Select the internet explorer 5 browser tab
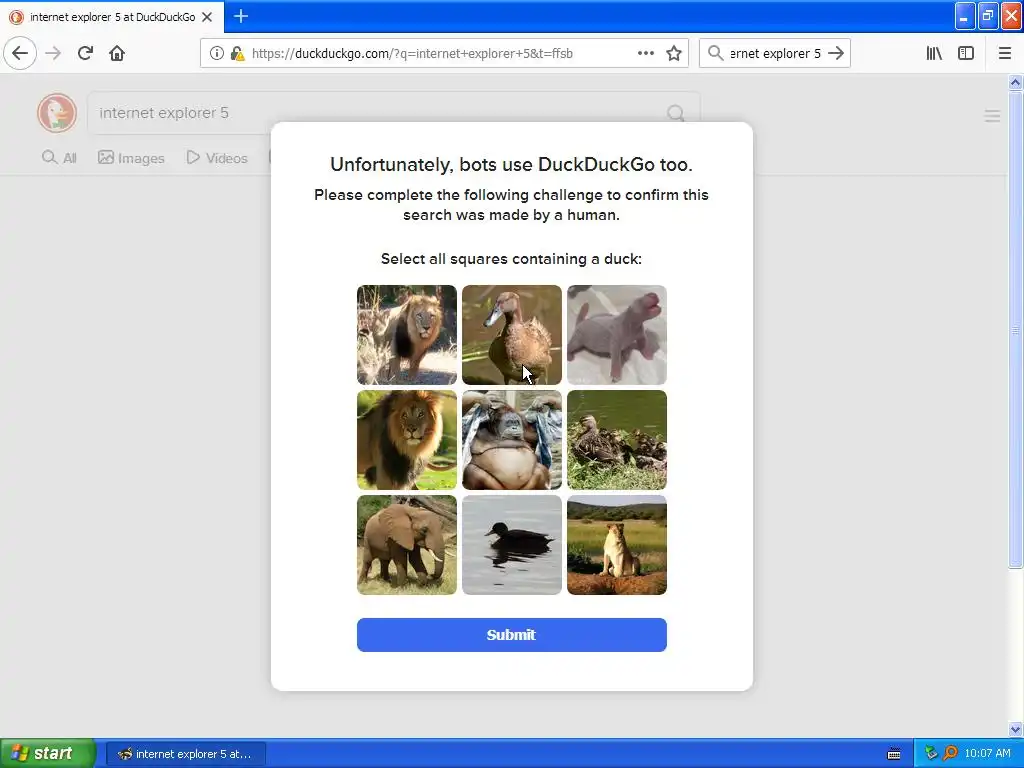 coord(112,17)
